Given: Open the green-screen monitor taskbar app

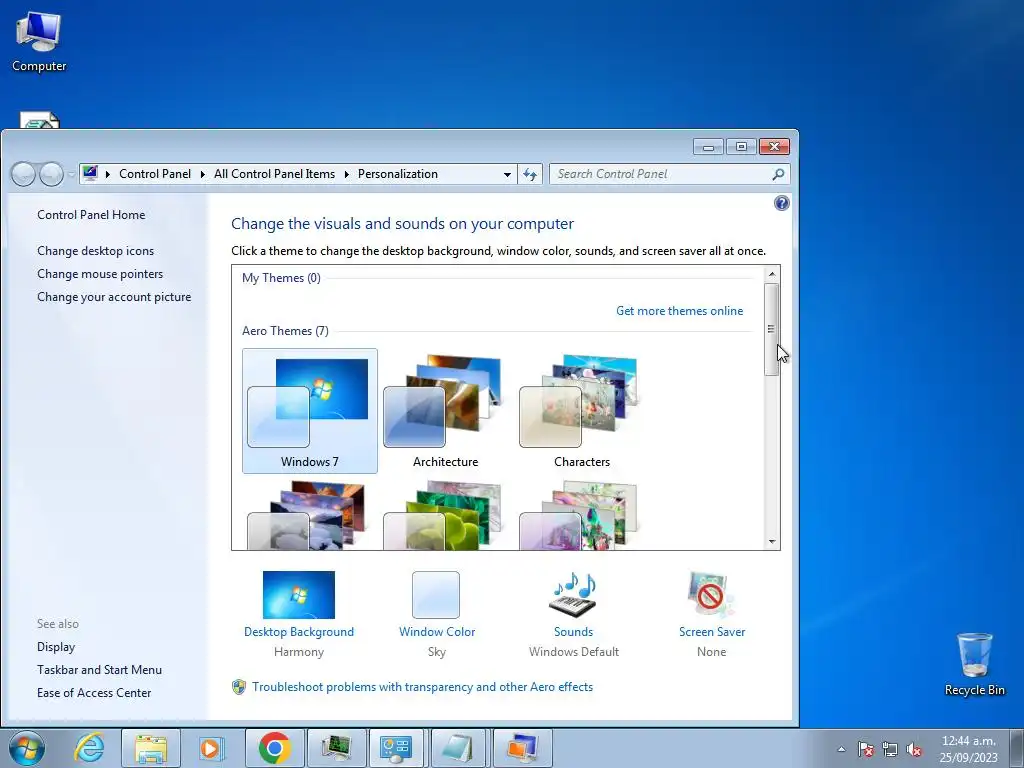Looking at the screenshot, I should [336, 748].
